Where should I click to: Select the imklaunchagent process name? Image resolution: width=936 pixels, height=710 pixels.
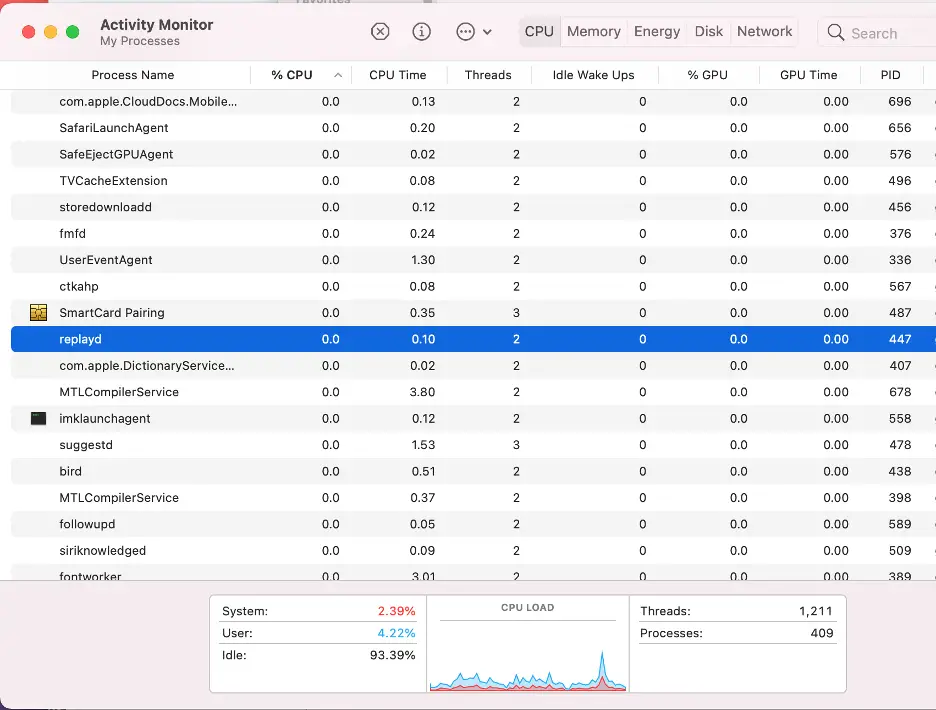click(x=104, y=419)
